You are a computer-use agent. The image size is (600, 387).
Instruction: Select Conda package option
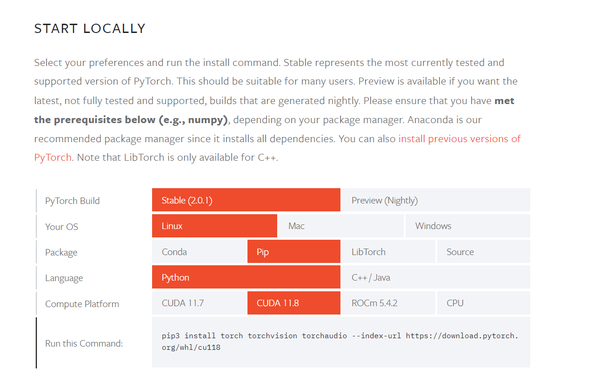199,251
